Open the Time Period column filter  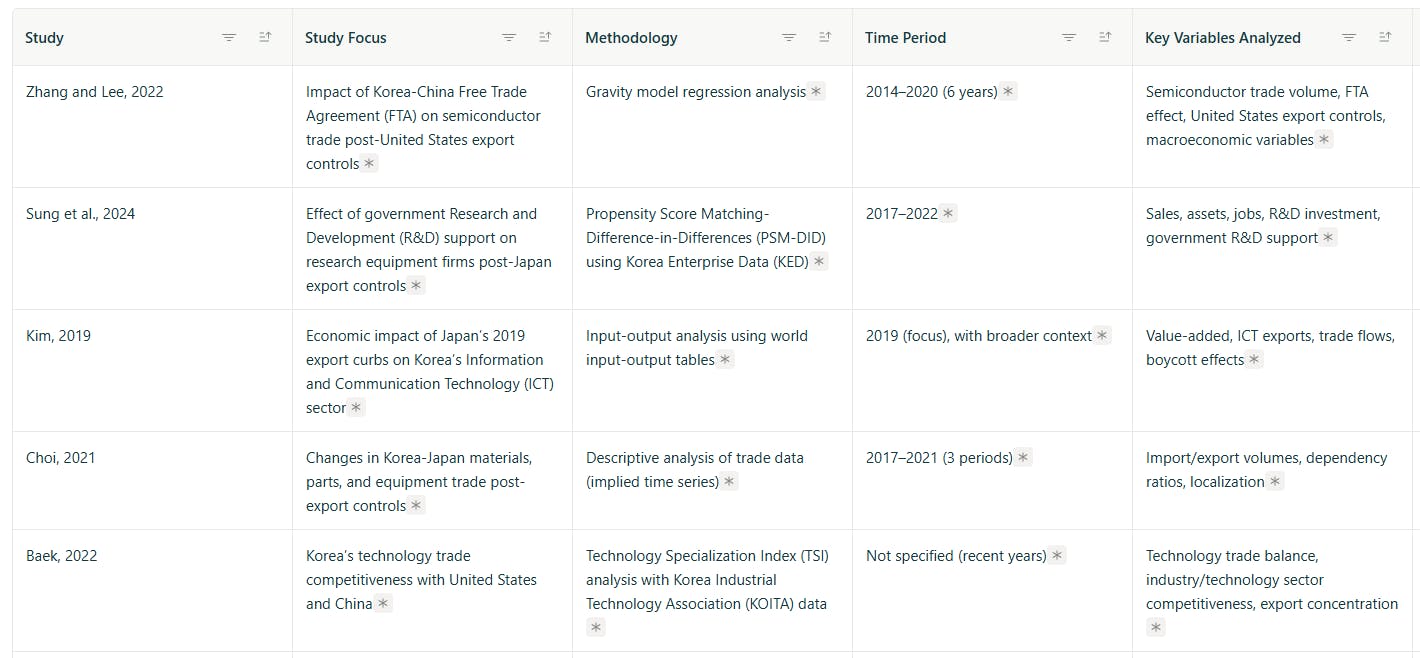(x=1069, y=37)
